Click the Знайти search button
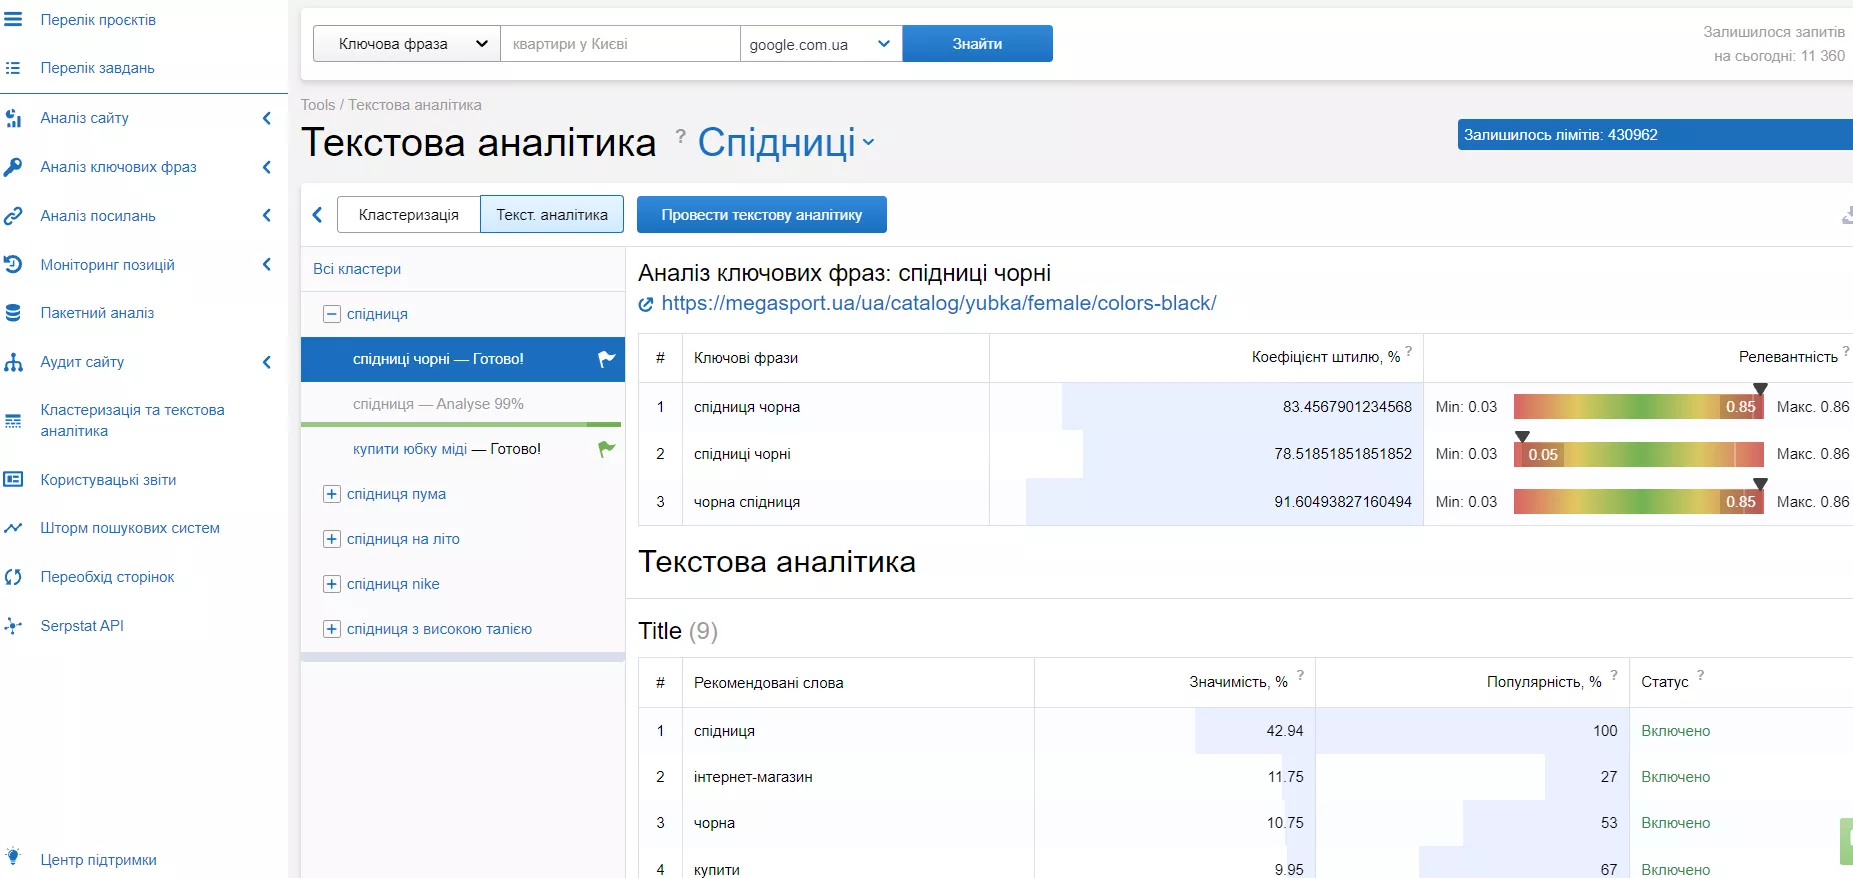This screenshot has width=1853, height=878. click(x=977, y=44)
